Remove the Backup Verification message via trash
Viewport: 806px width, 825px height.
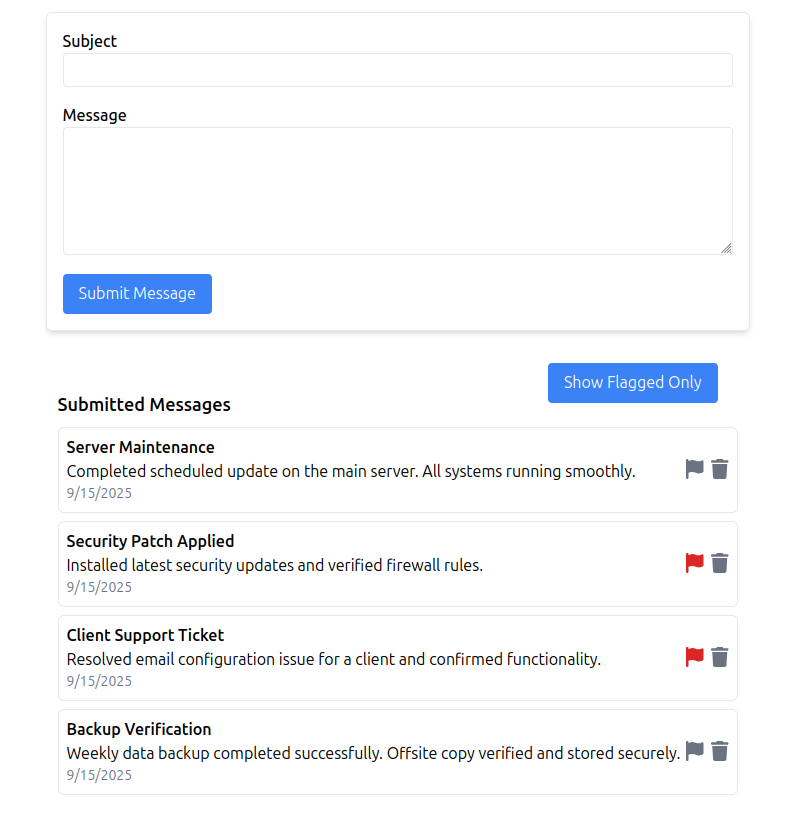tap(720, 751)
